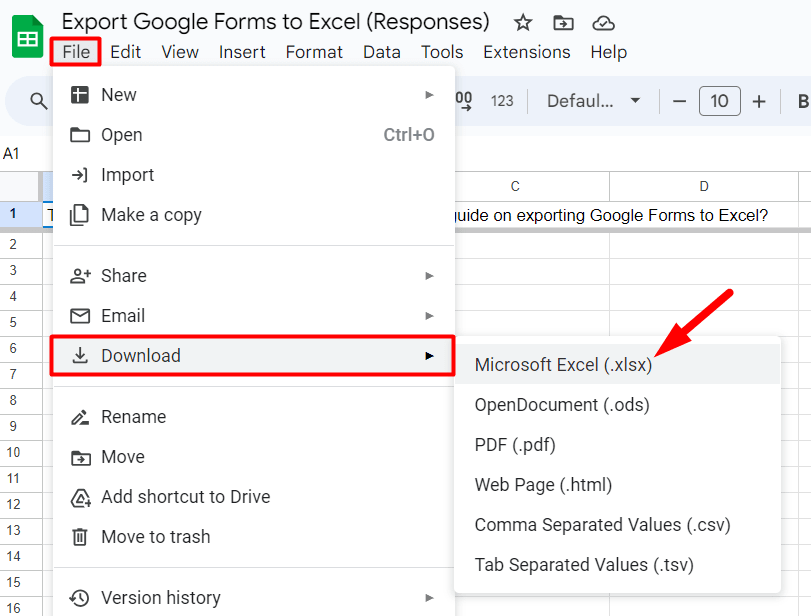
Task: Click the increase decimal places icon
Action: [464, 101]
